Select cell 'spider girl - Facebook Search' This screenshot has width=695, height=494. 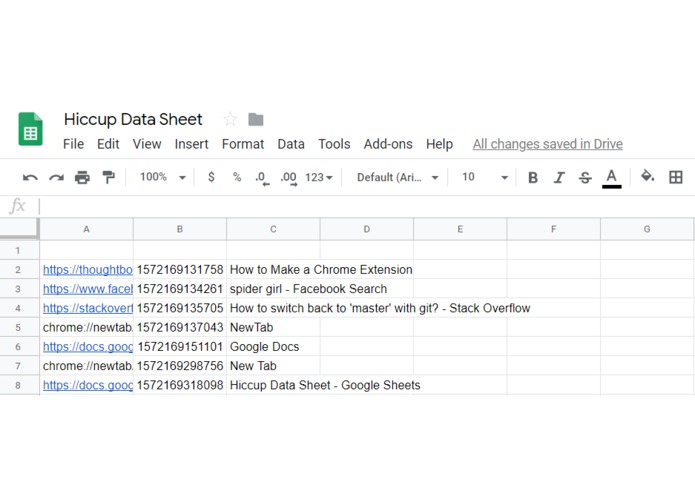pos(273,289)
